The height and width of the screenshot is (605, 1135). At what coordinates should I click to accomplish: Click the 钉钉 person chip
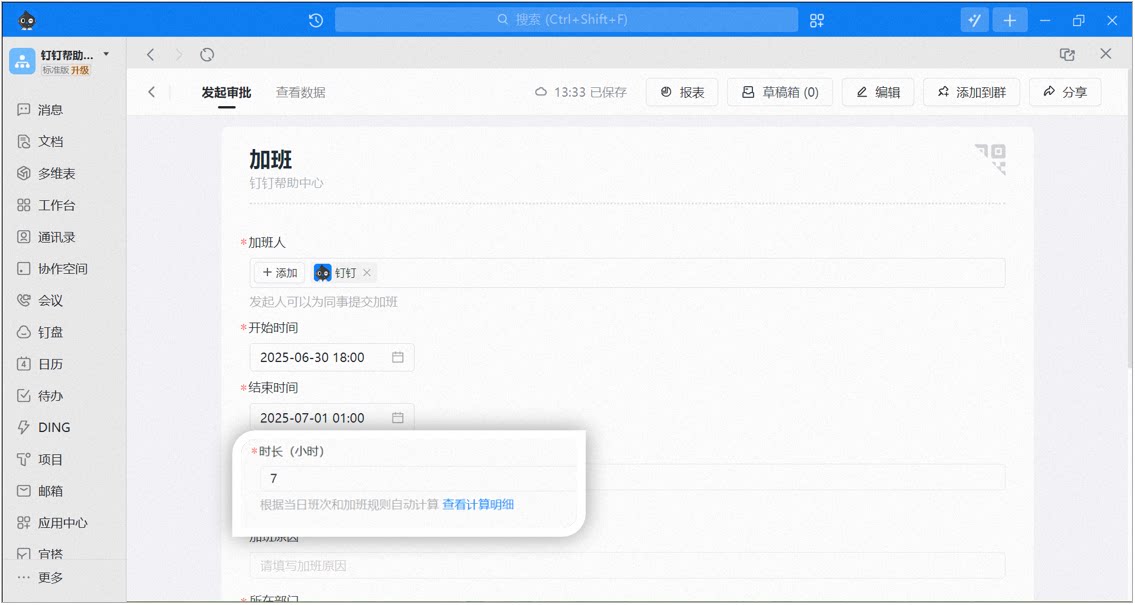(344, 273)
